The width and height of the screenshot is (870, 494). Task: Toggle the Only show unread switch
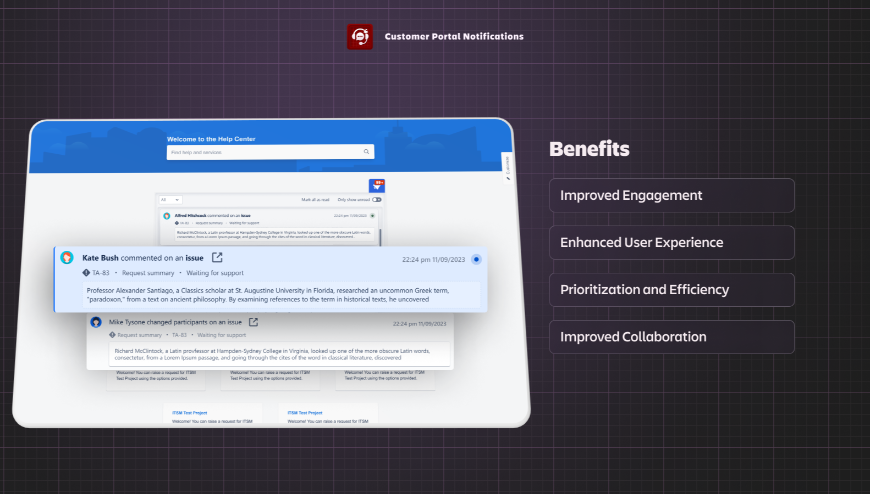click(377, 200)
